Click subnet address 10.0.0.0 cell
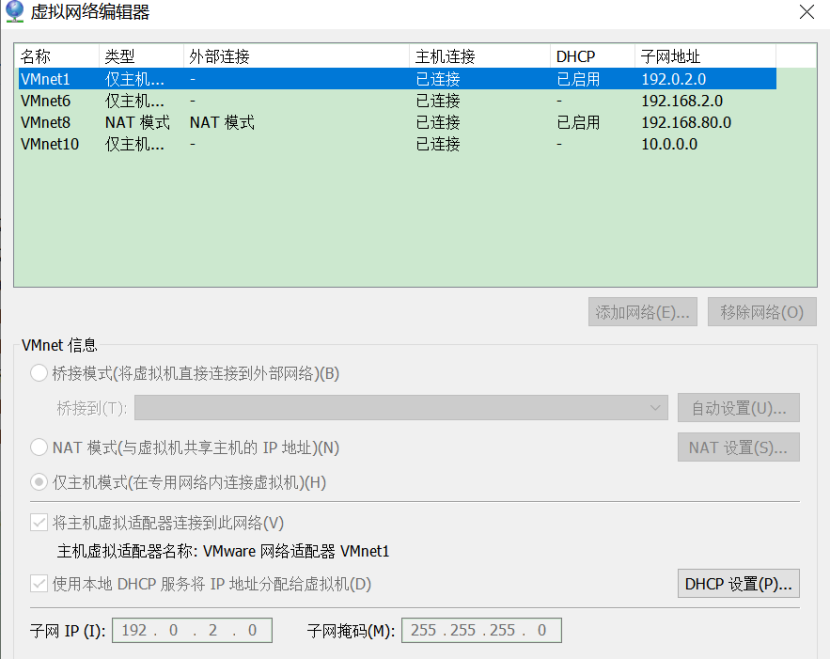Viewport: 830px width, 659px height. pos(669,144)
